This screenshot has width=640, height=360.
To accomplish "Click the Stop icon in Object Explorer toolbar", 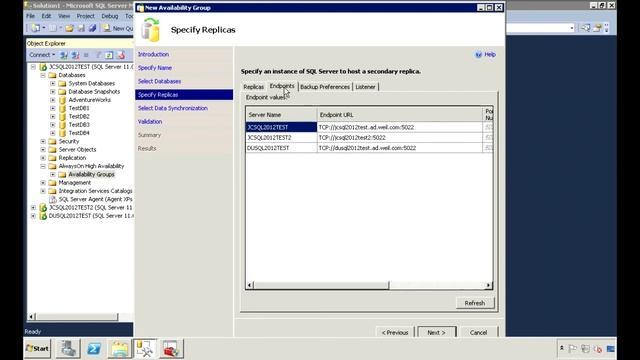I will [x=86, y=55].
